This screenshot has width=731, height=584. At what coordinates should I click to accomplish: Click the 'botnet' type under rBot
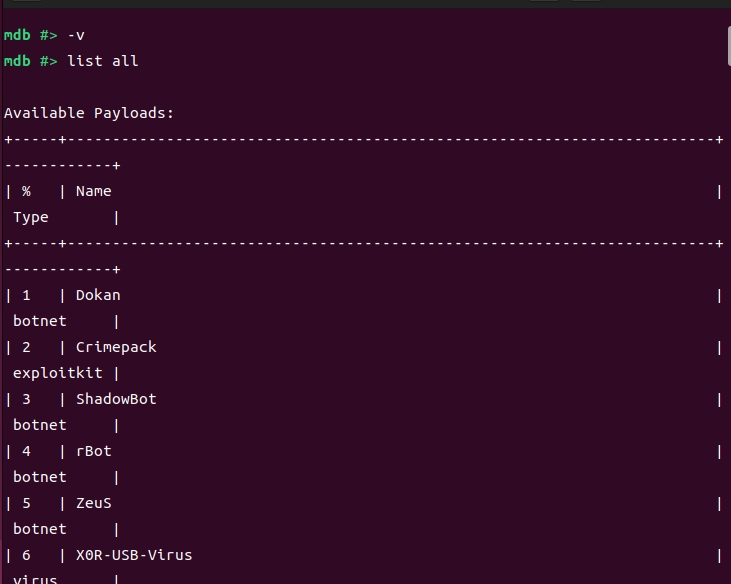(40, 477)
